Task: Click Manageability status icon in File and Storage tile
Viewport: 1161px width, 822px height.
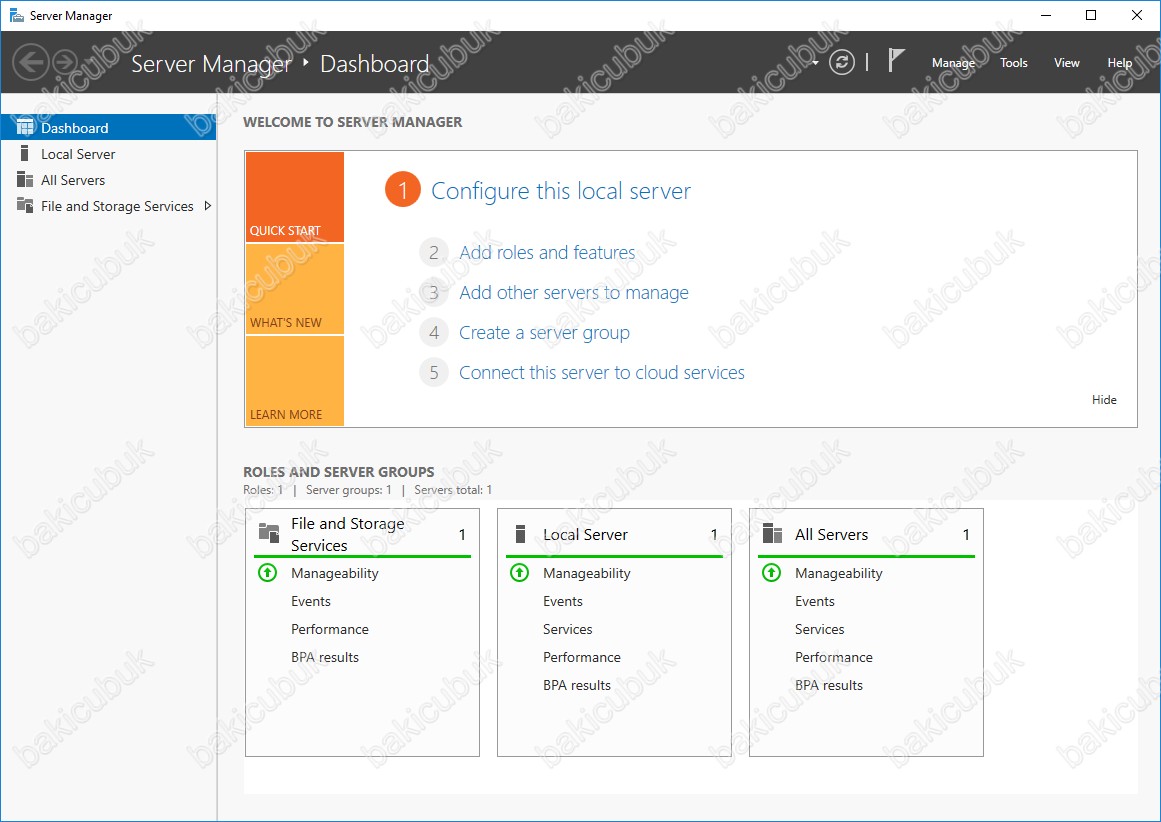Action: point(267,572)
